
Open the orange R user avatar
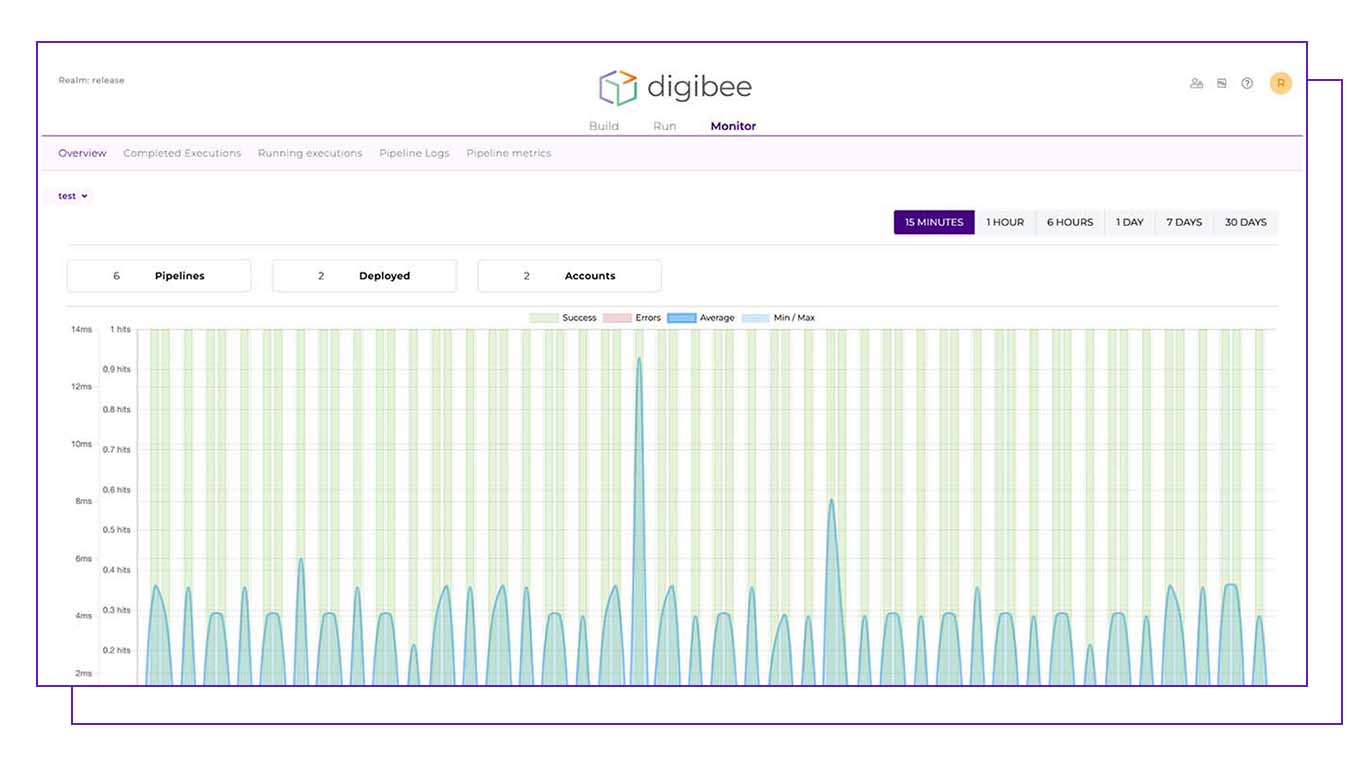point(1280,84)
